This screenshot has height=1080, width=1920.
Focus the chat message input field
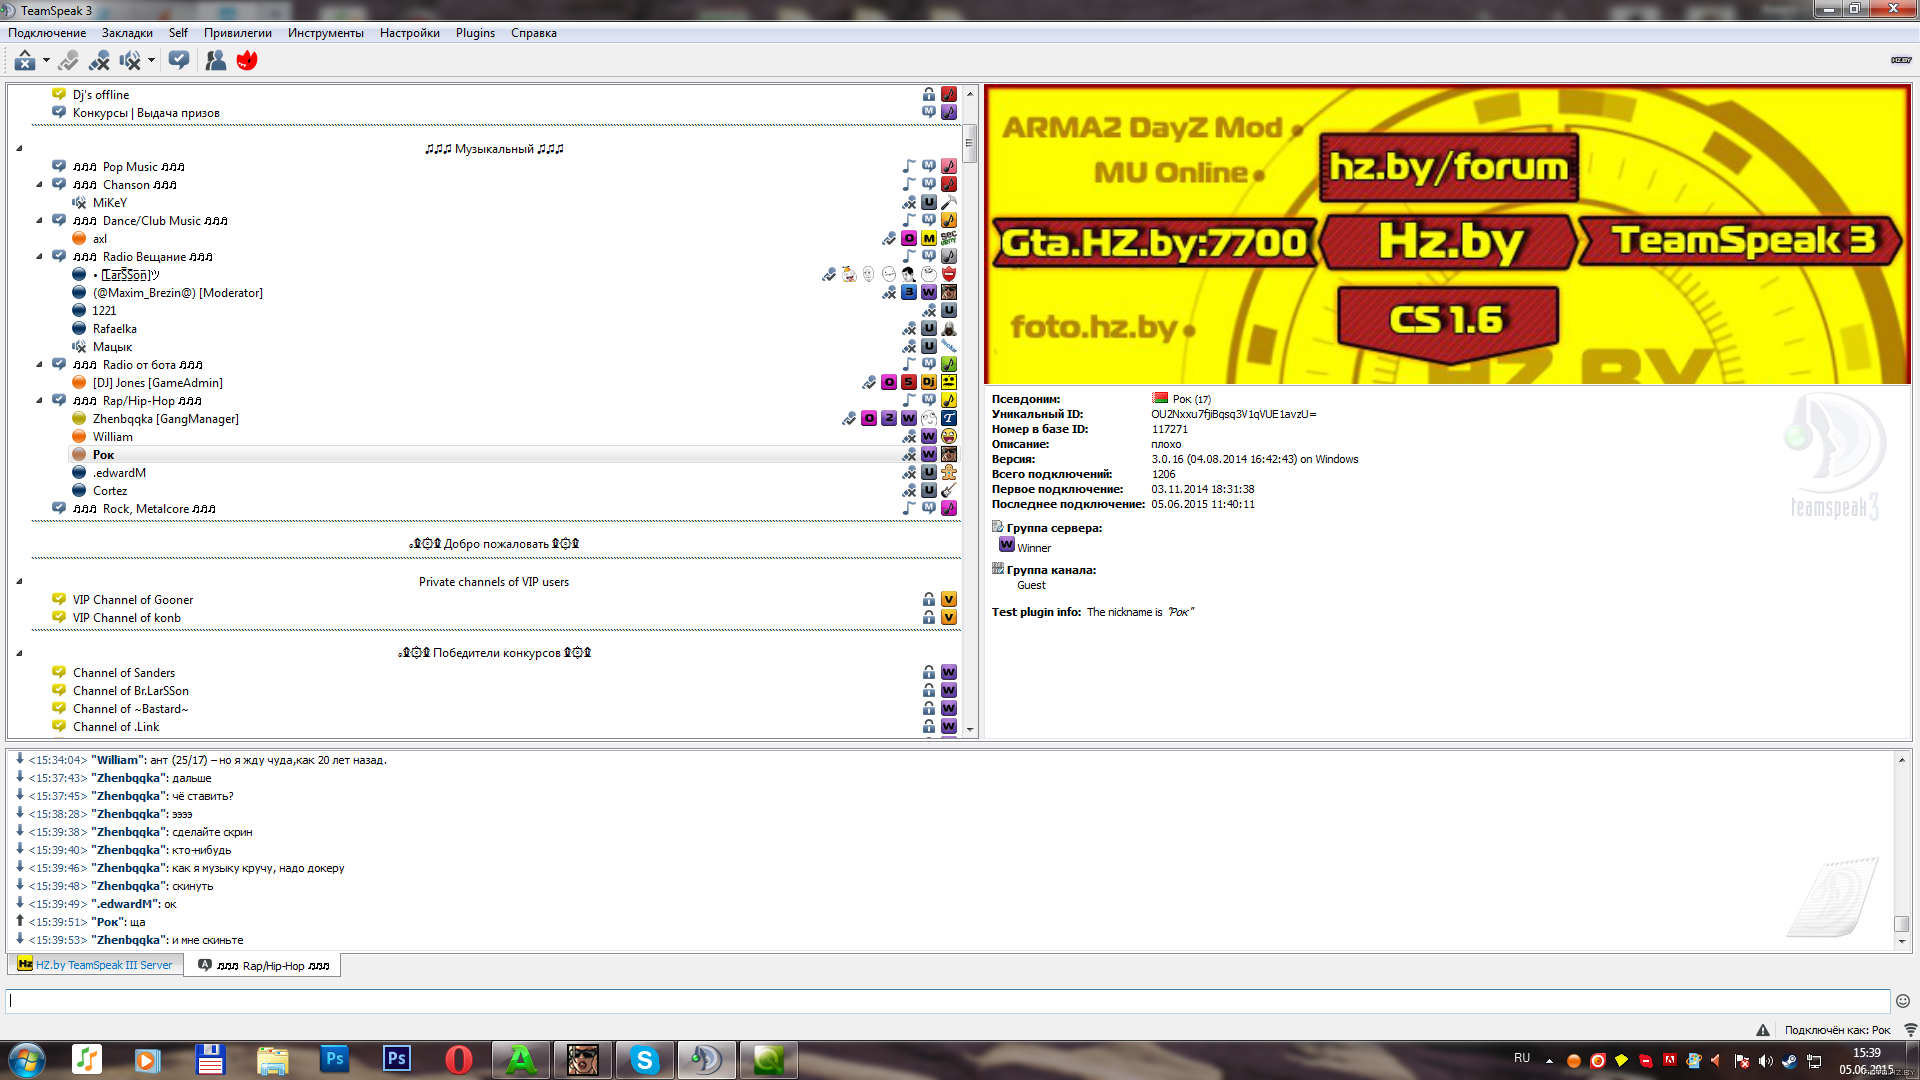tap(948, 1001)
